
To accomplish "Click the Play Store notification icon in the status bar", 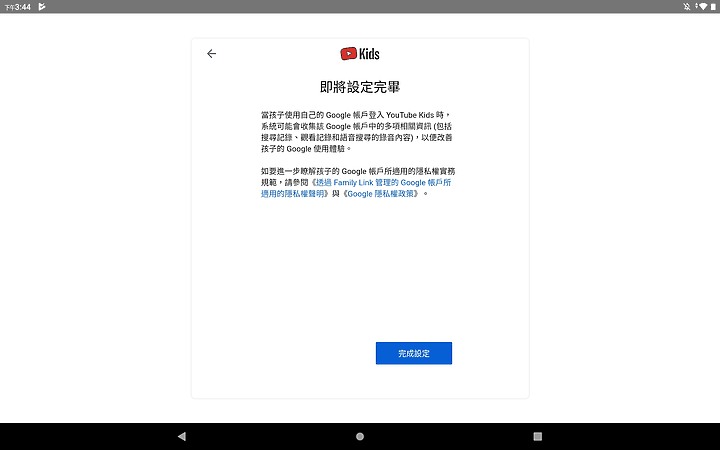I will coord(42,6).
